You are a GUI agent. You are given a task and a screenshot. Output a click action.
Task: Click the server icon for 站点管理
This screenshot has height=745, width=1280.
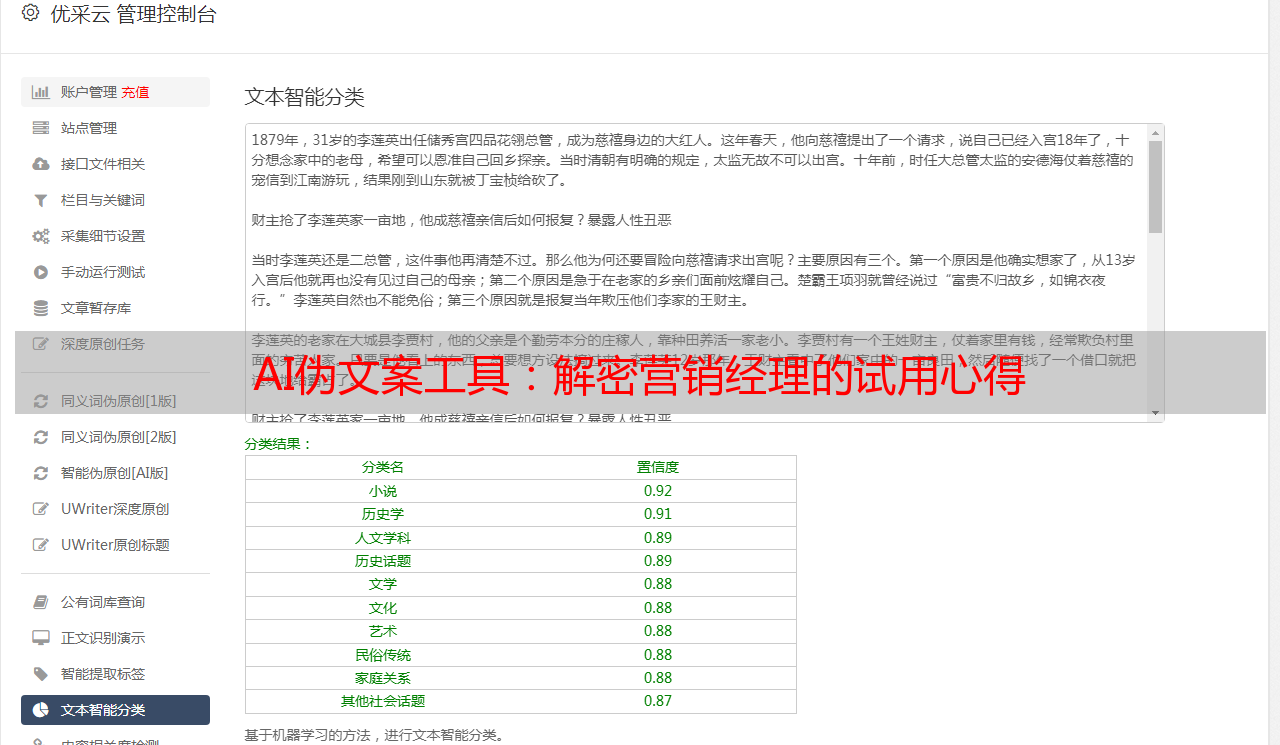tap(41, 128)
